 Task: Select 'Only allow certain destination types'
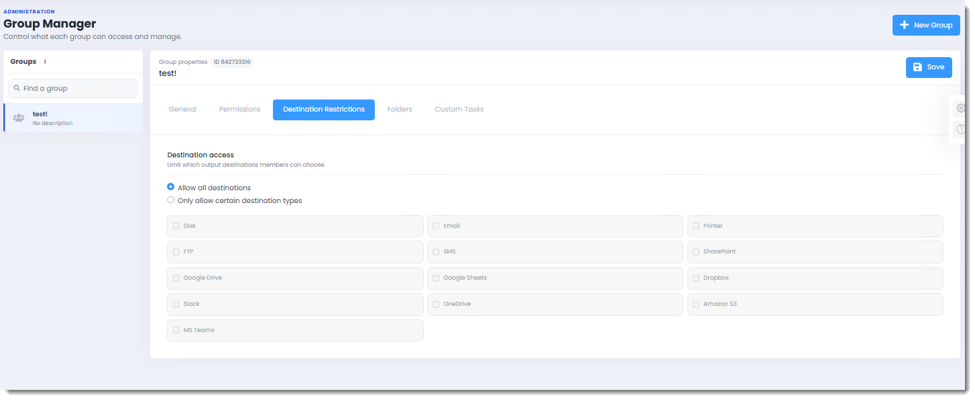pos(170,200)
